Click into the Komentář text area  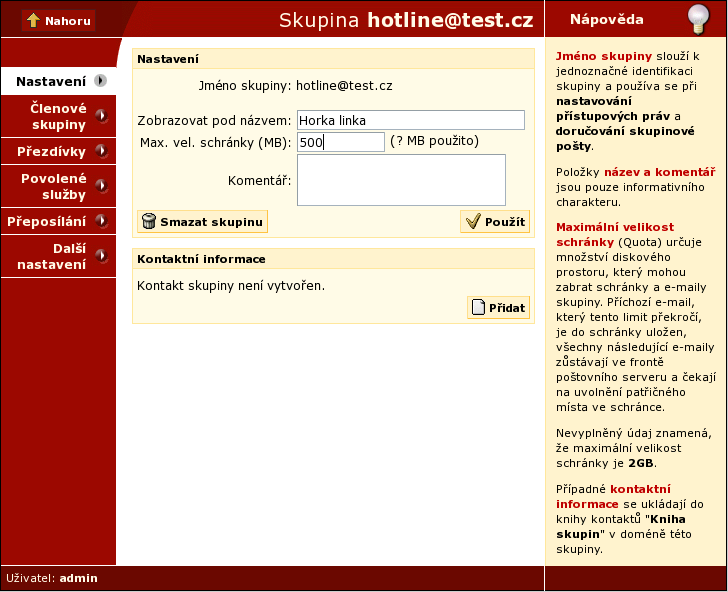tap(401, 180)
